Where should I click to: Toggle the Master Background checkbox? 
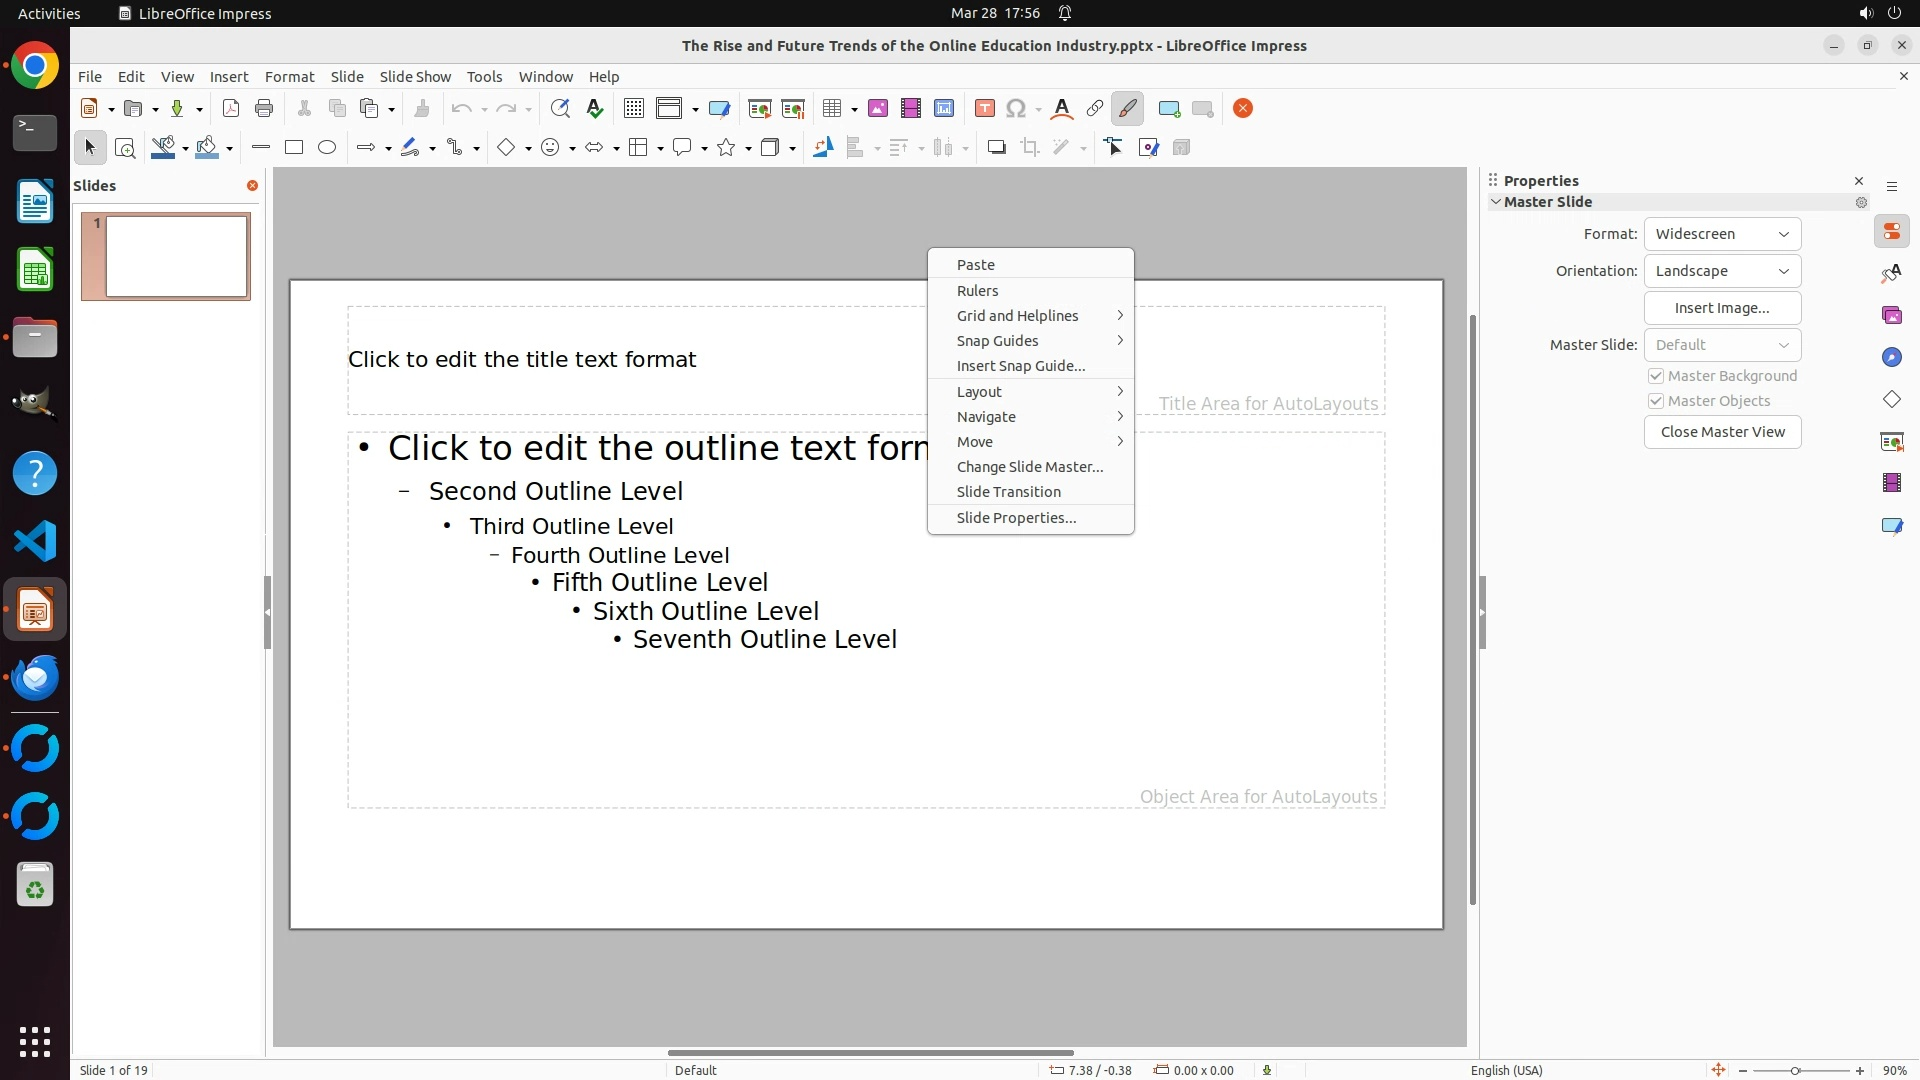click(x=1656, y=376)
